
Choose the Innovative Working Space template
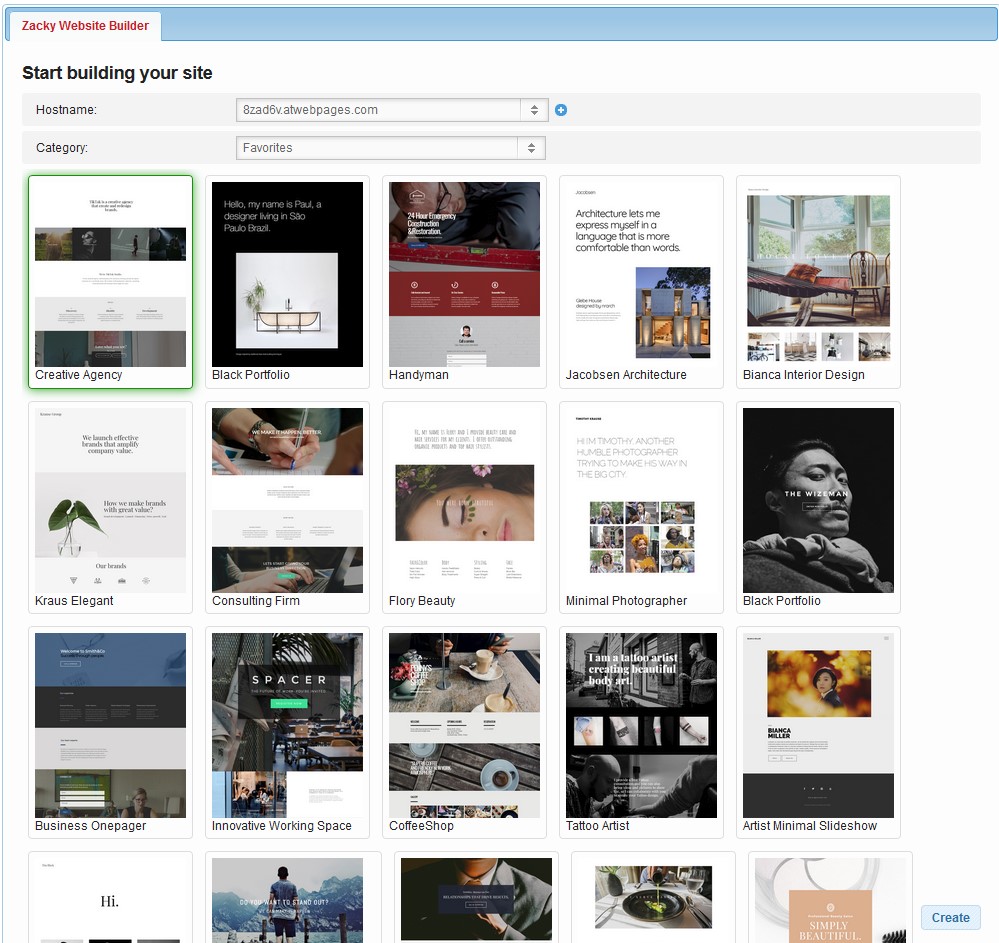click(287, 724)
